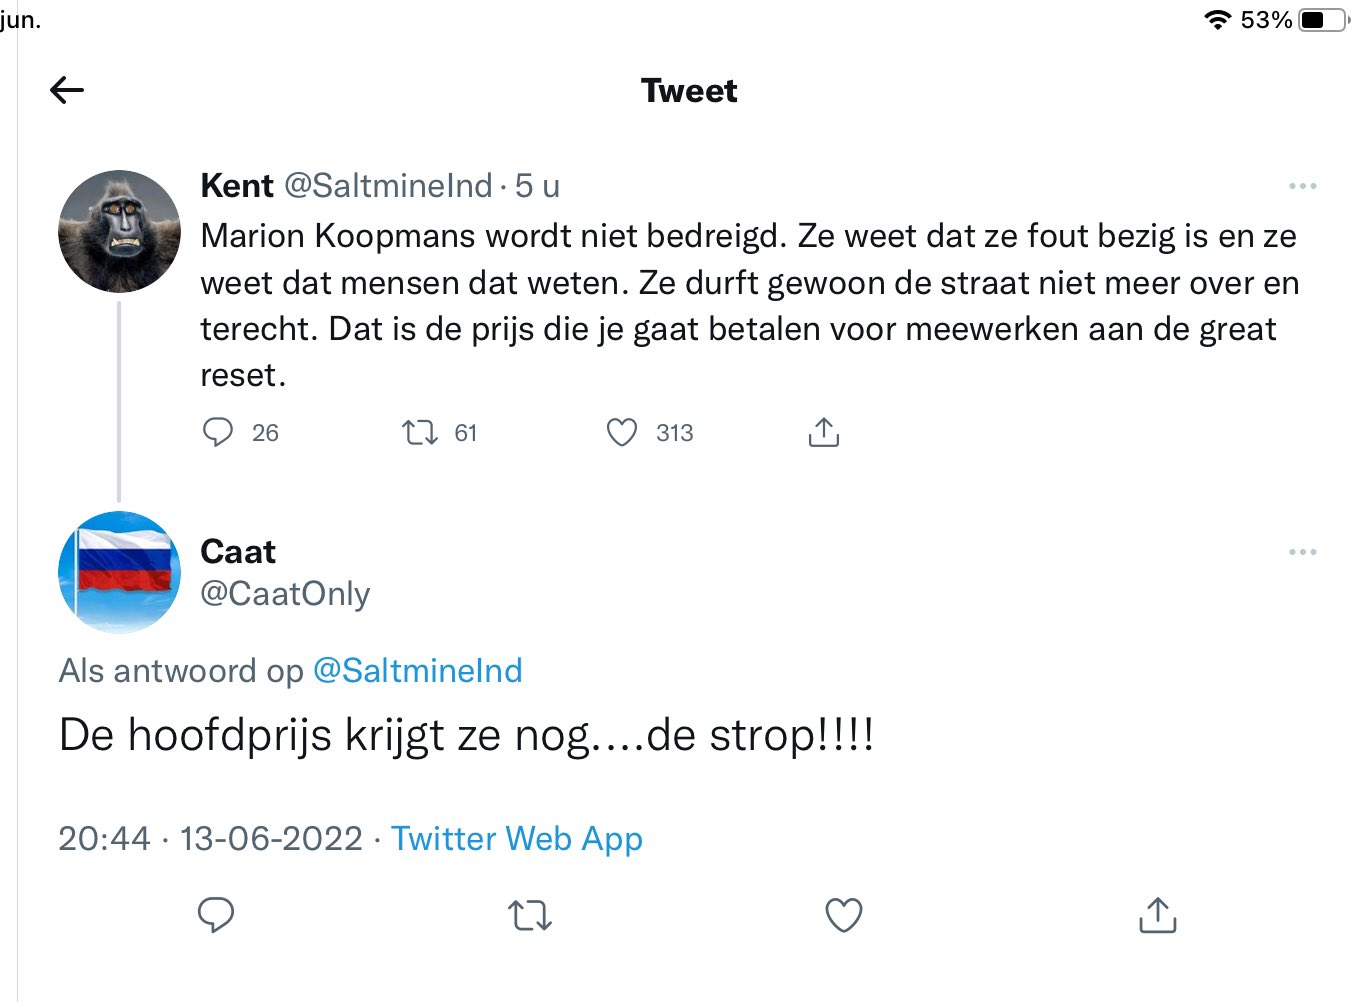
Task: Check the battery indicator in the status bar
Action: coord(1323,20)
